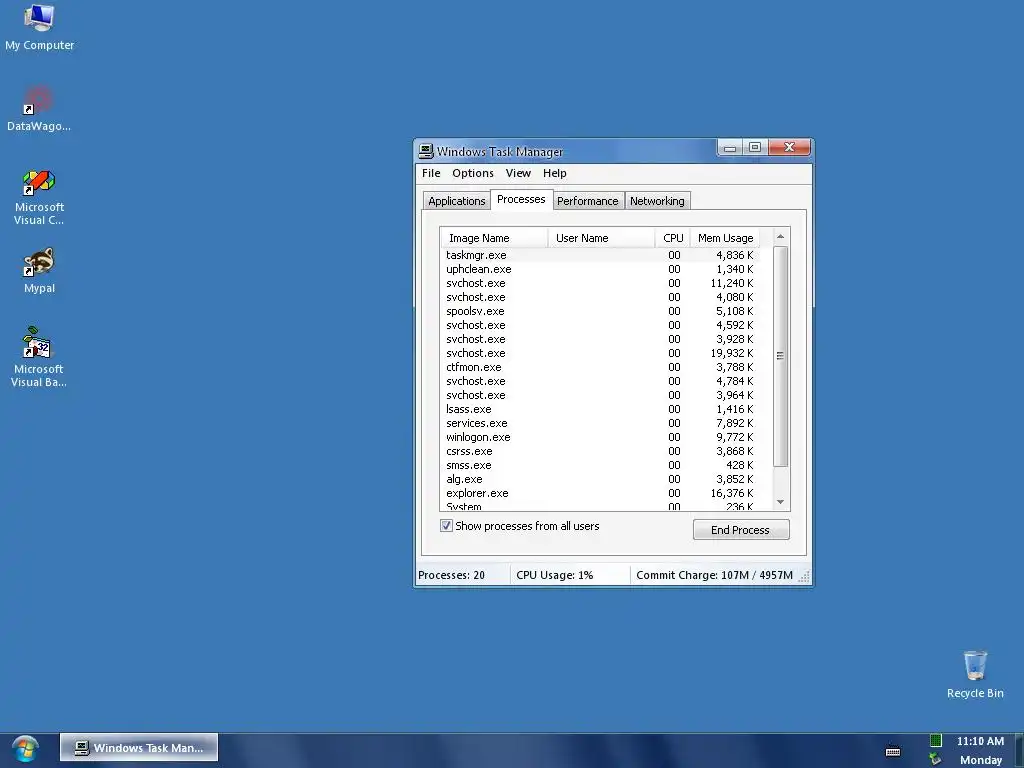Click the Windows Task Man... taskbar button

139,748
